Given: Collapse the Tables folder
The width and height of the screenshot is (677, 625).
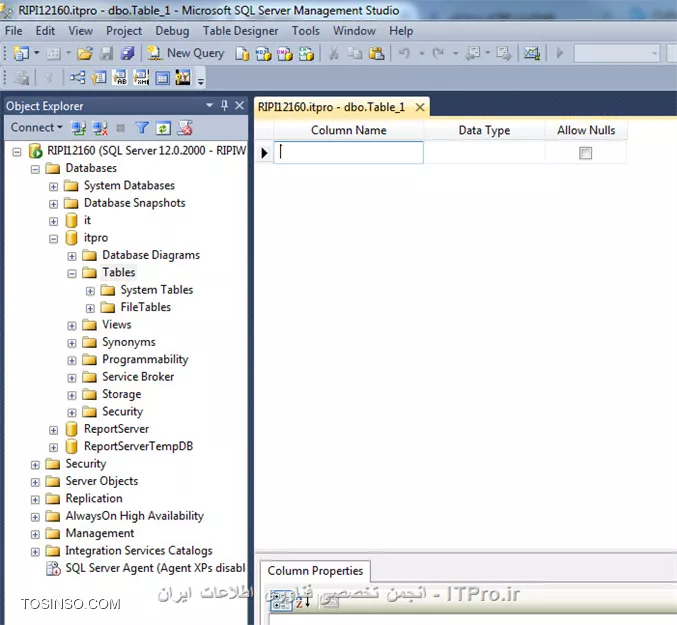Looking at the screenshot, I should click(x=72, y=274).
